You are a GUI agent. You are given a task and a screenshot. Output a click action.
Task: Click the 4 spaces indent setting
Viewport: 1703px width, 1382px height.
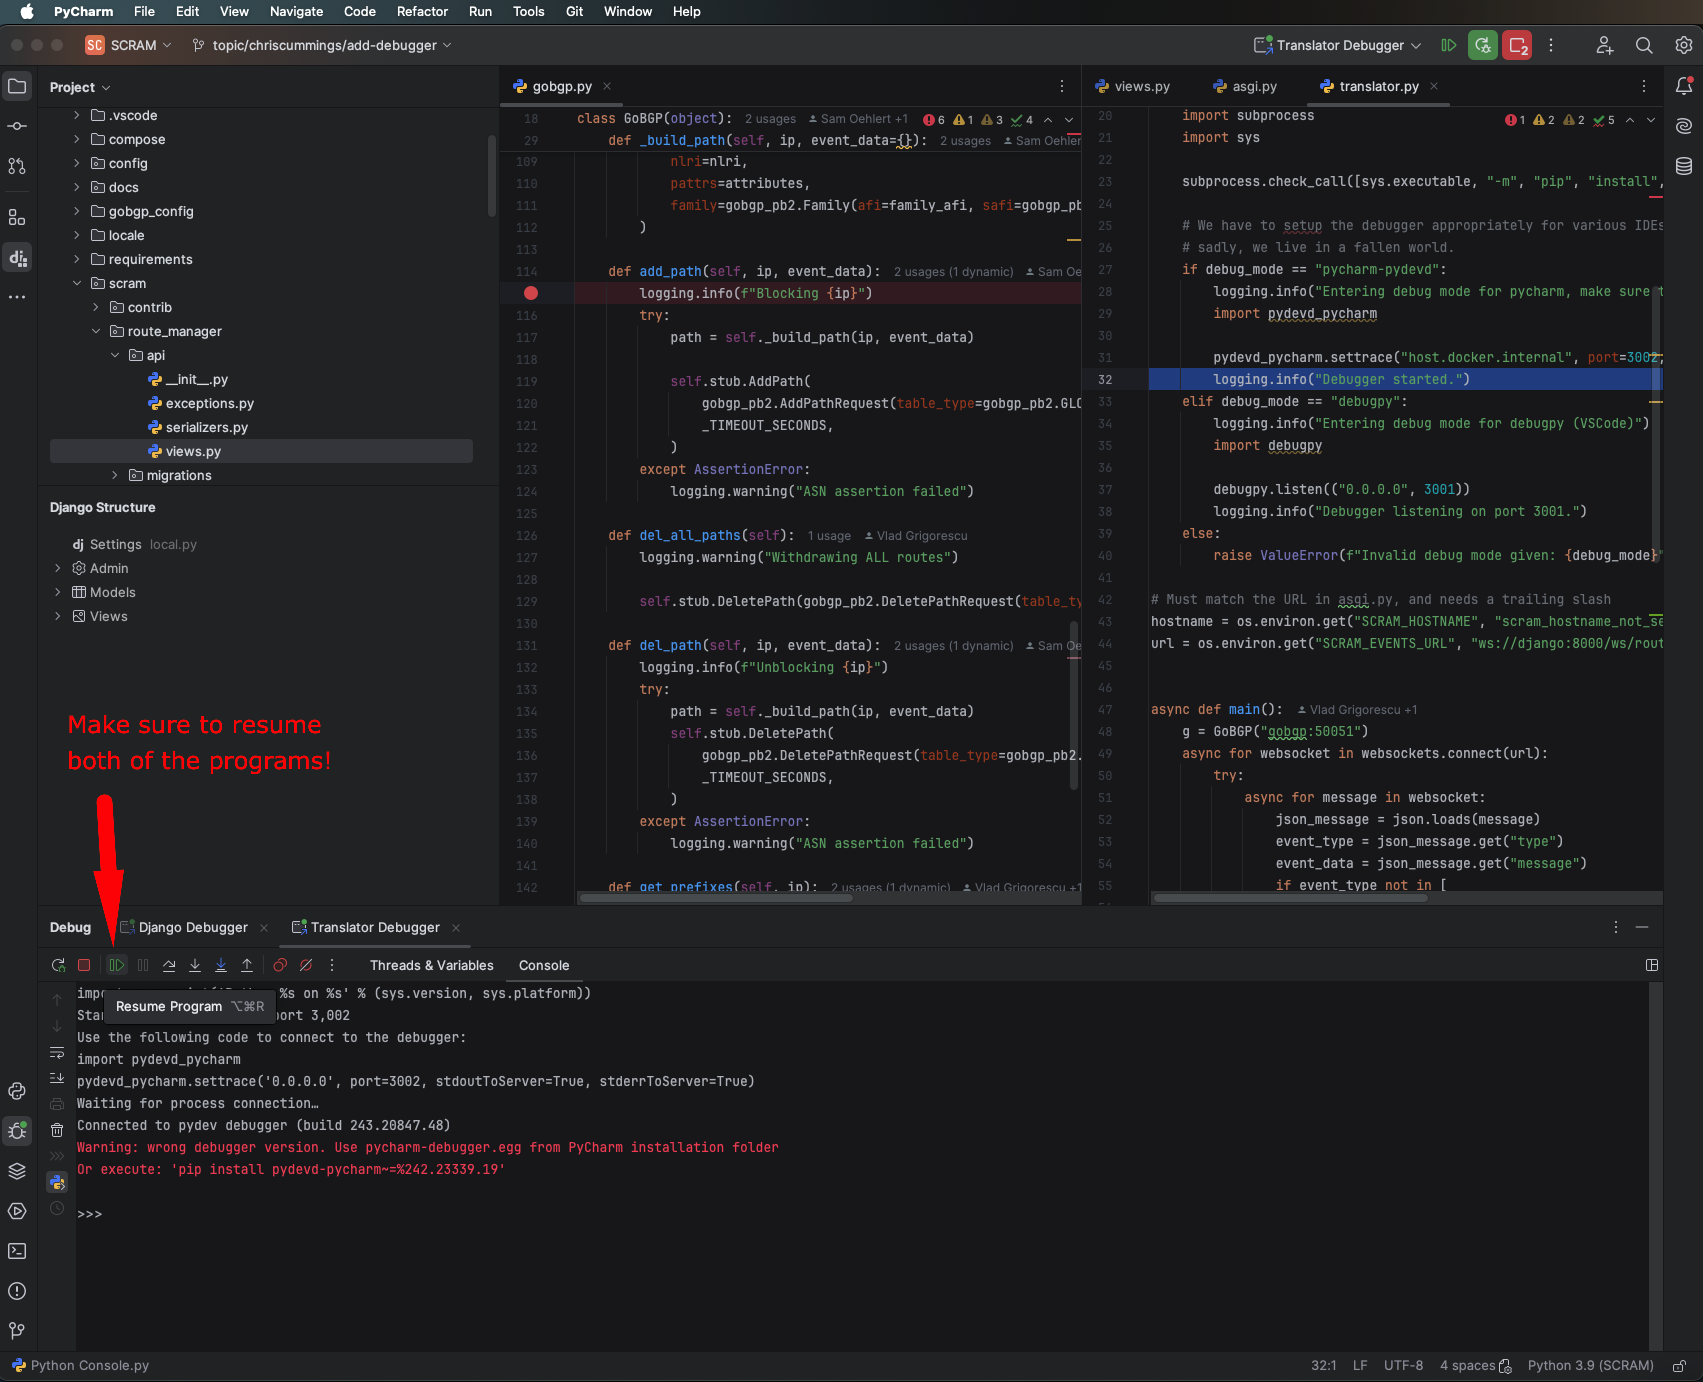pyautogui.click(x=1475, y=1365)
